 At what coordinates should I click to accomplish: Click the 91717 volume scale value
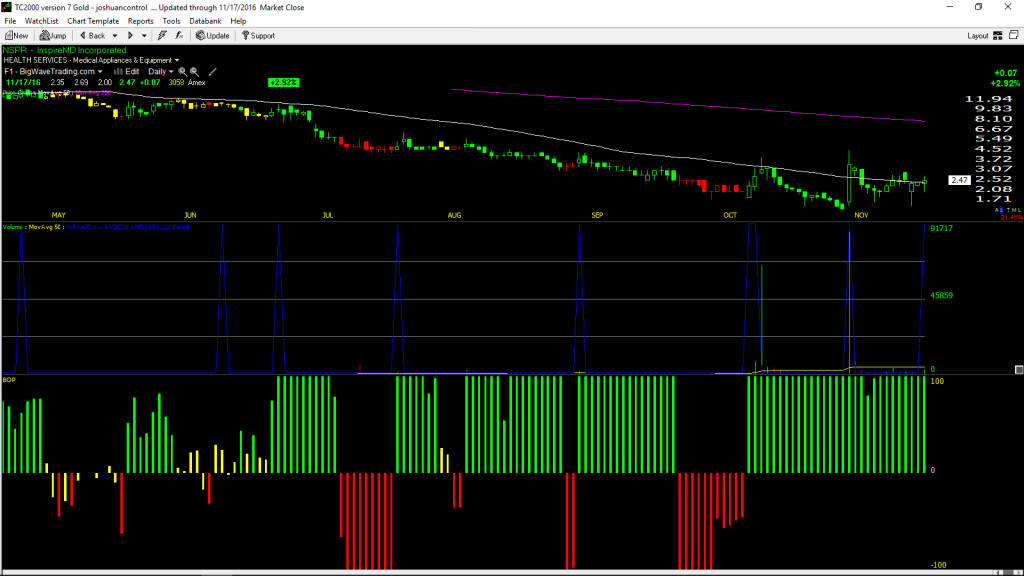942,229
